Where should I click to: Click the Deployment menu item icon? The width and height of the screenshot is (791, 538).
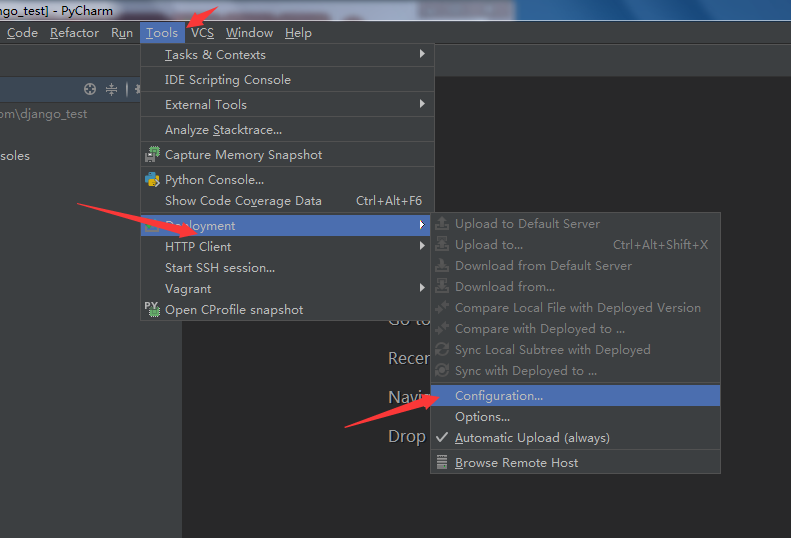click(x=152, y=226)
